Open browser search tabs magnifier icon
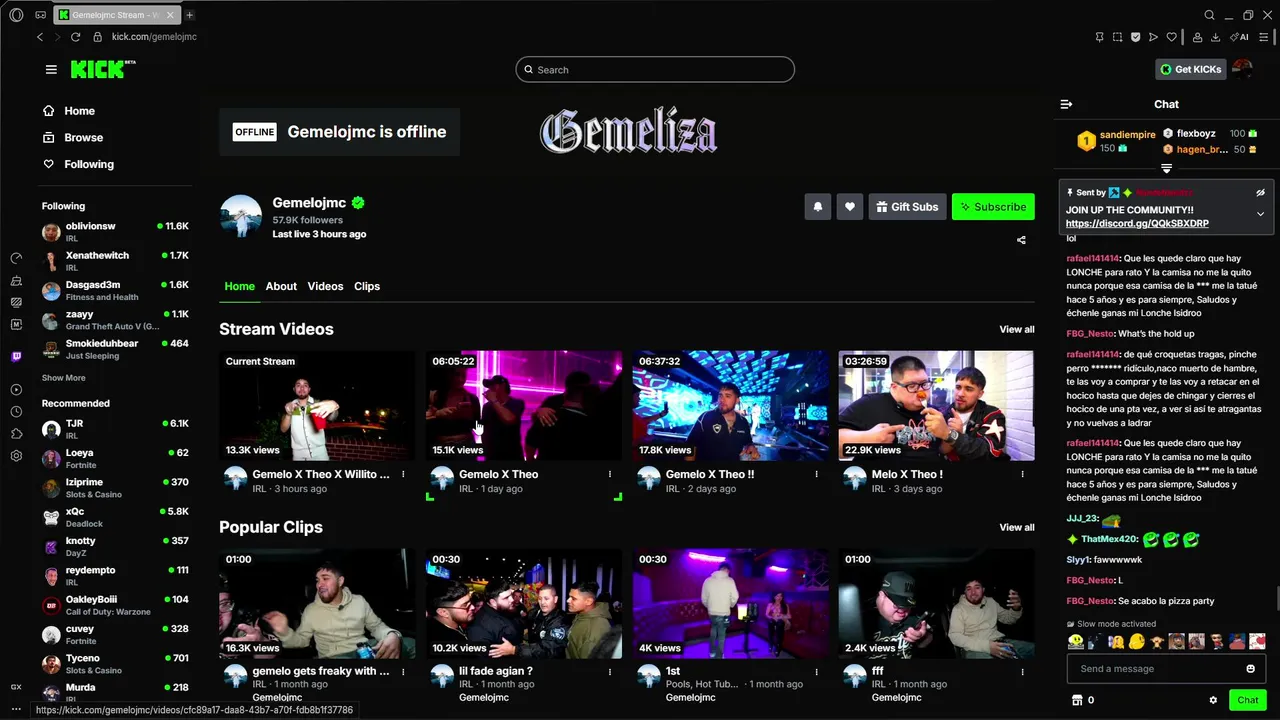 [1209, 15]
